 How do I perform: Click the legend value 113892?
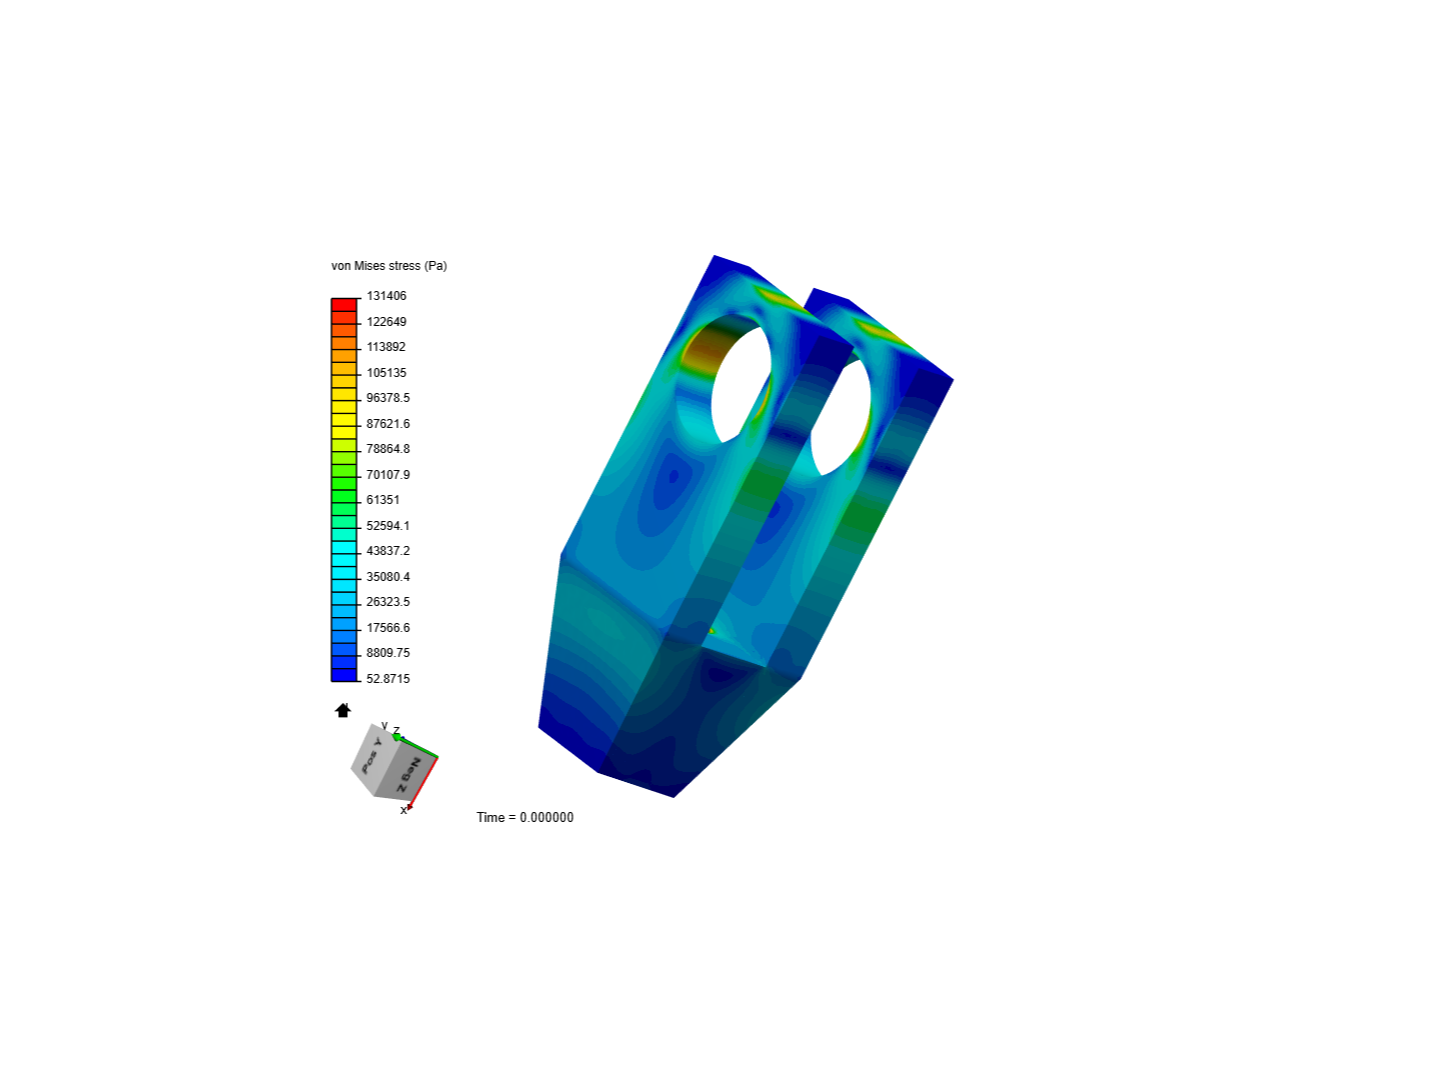coord(386,347)
